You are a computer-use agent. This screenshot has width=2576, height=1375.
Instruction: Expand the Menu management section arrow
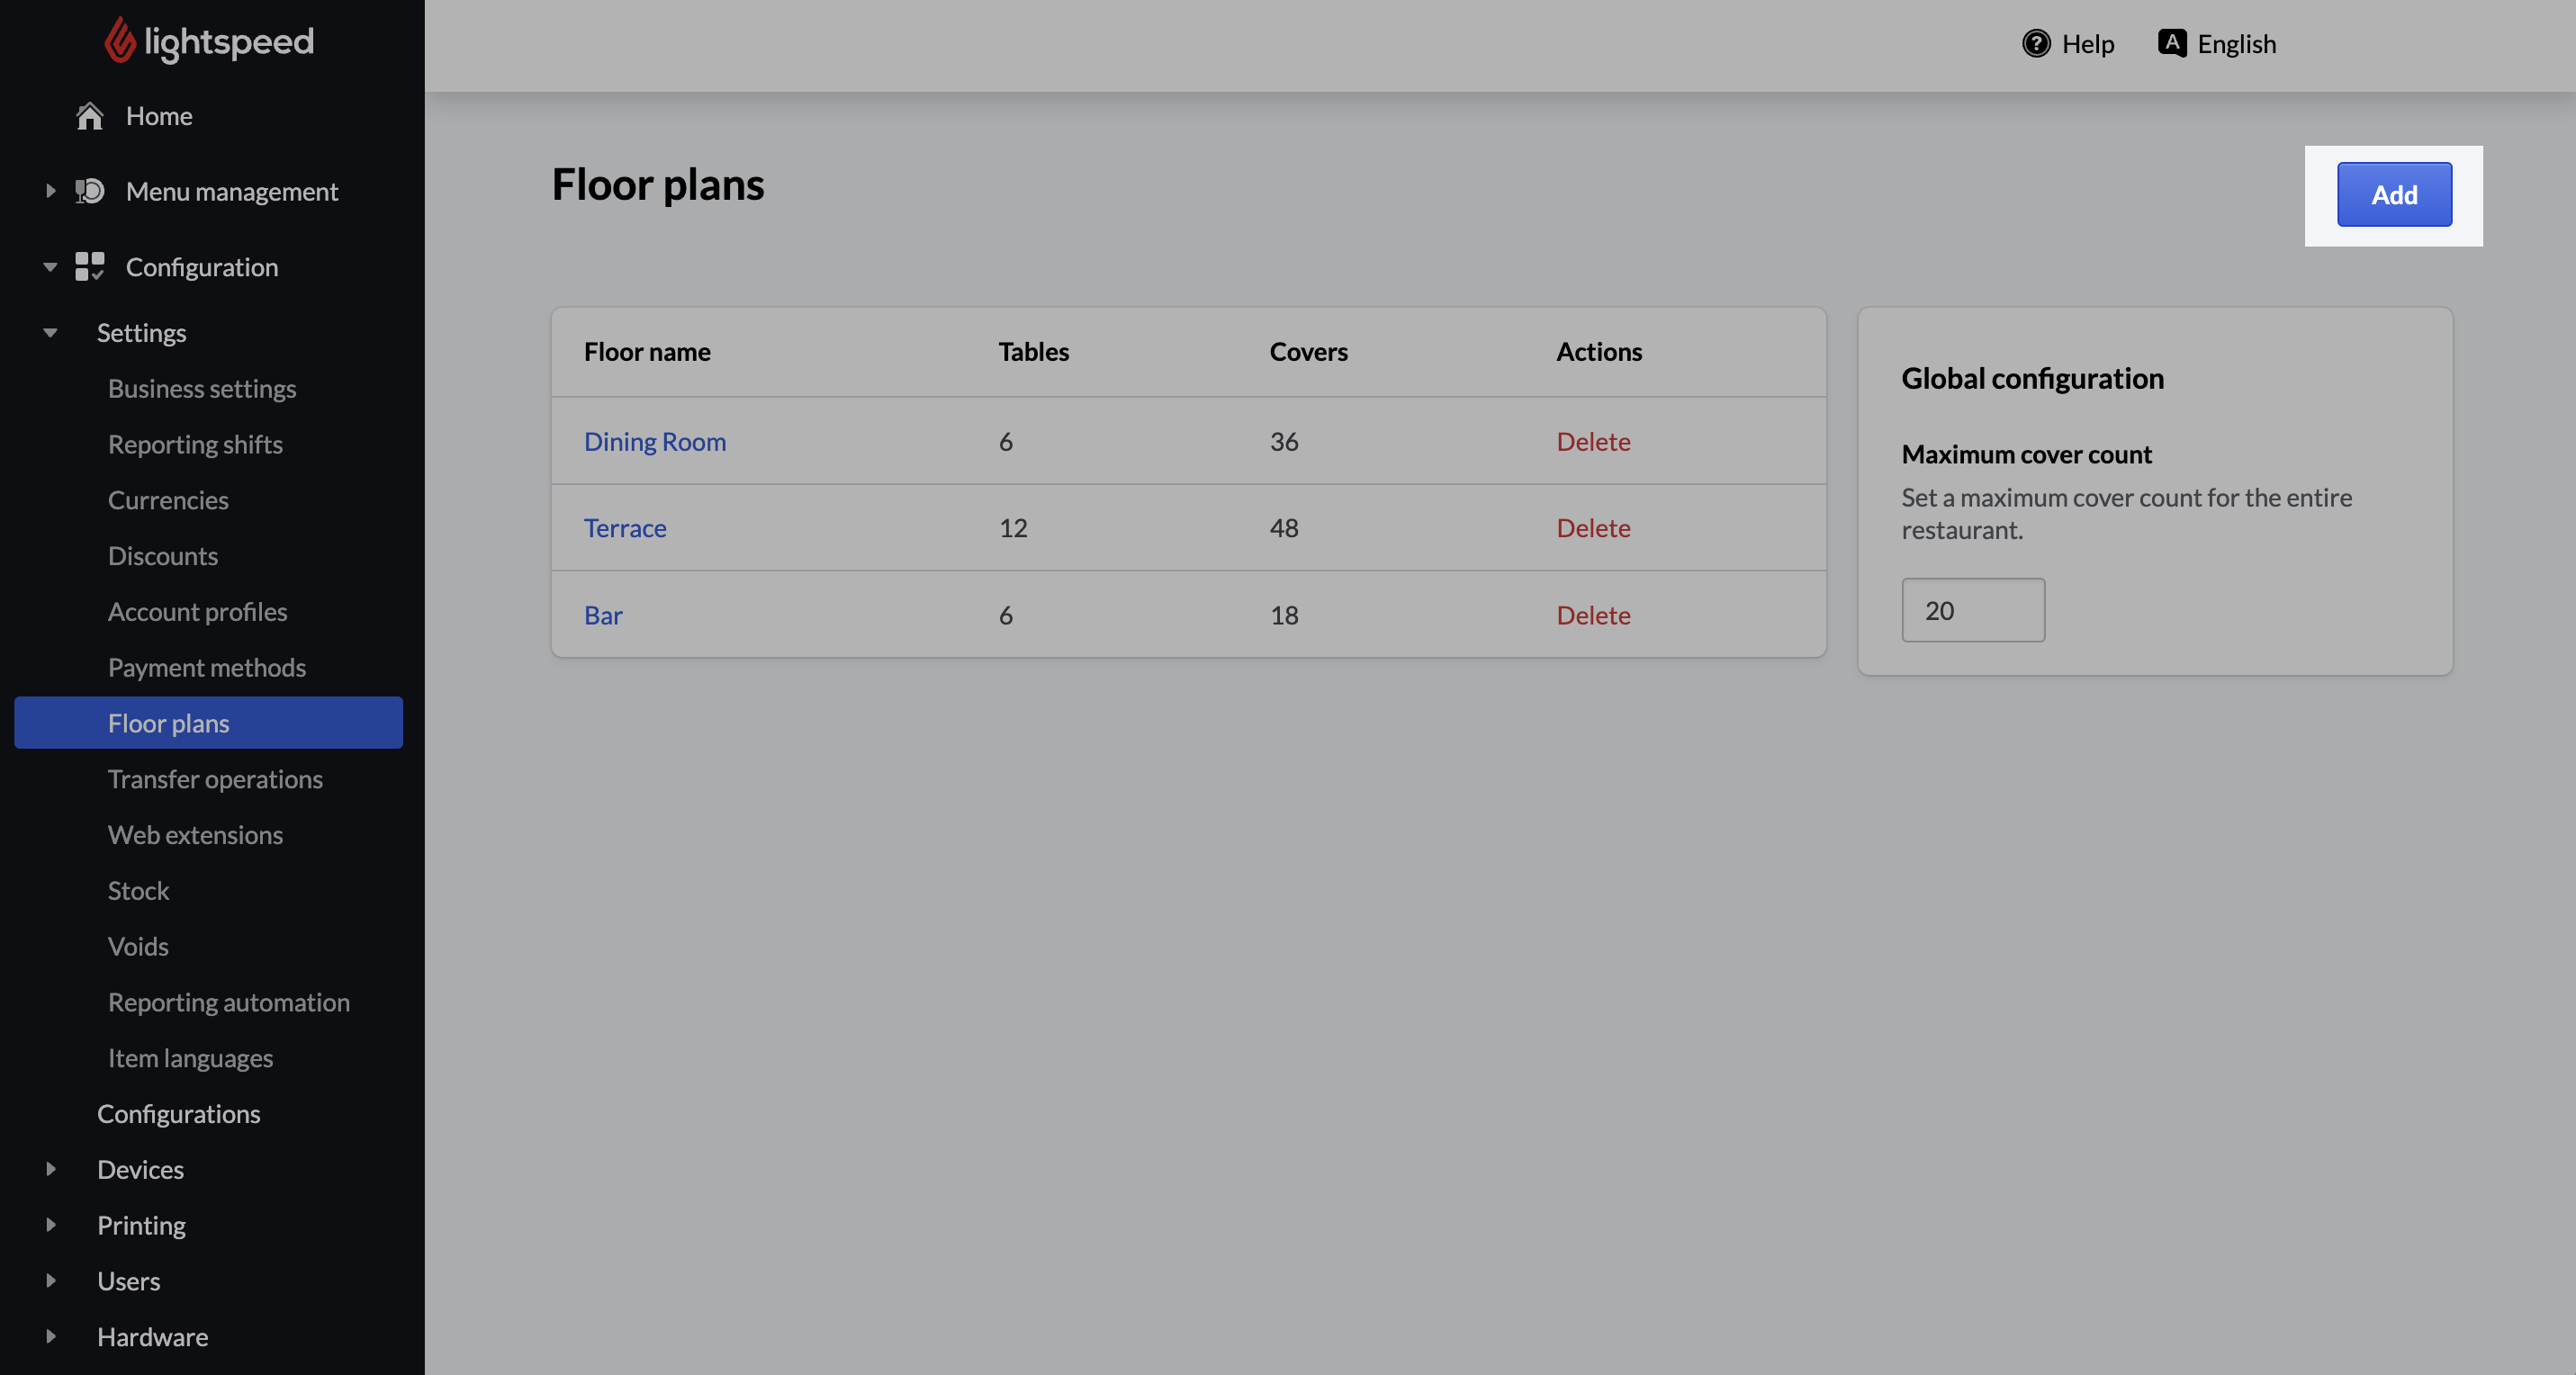[50, 191]
